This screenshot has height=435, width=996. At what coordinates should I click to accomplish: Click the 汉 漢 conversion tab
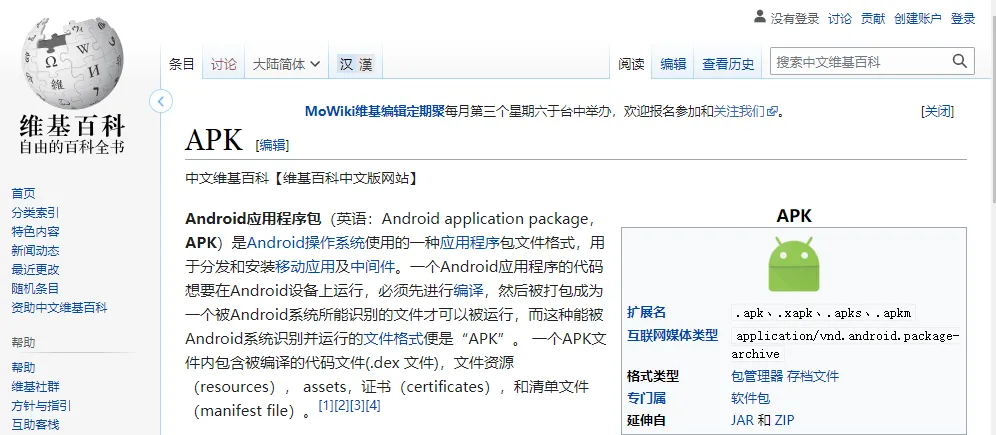point(356,64)
